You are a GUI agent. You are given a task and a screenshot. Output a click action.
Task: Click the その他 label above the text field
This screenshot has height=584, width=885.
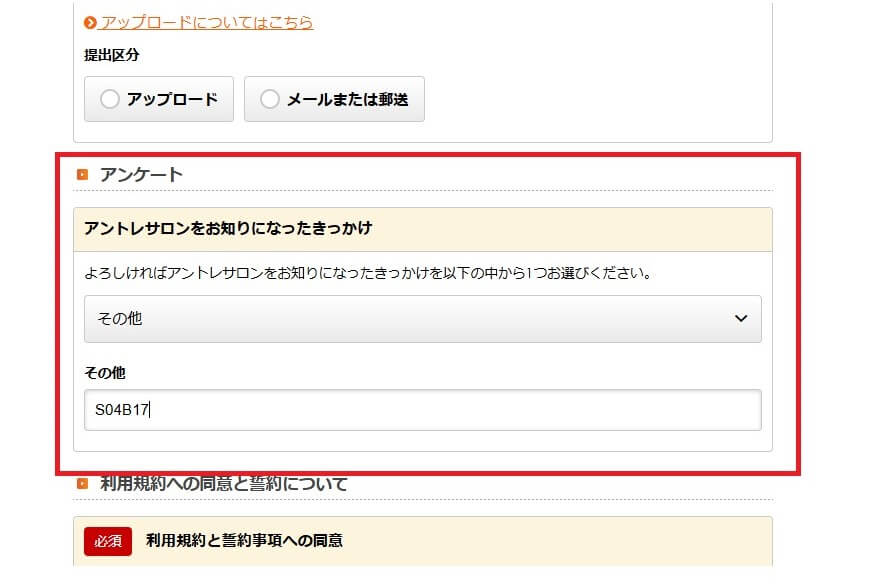(105, 373)
